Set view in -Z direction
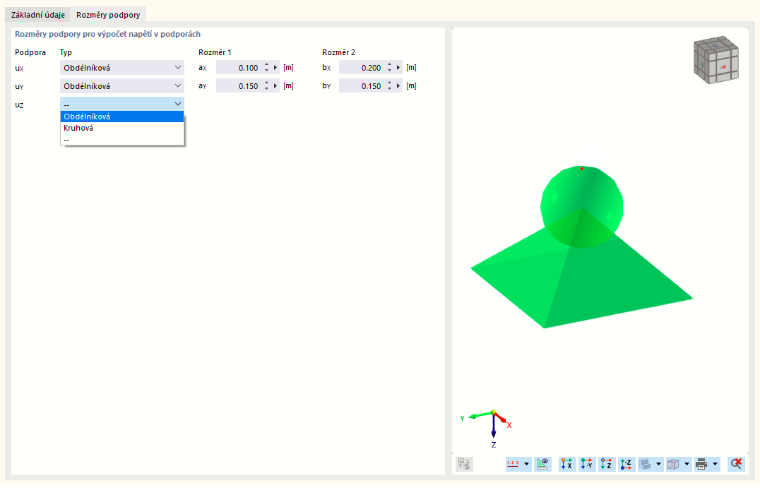760x488 pixels. pyautogui.click(x=626, y=464)
